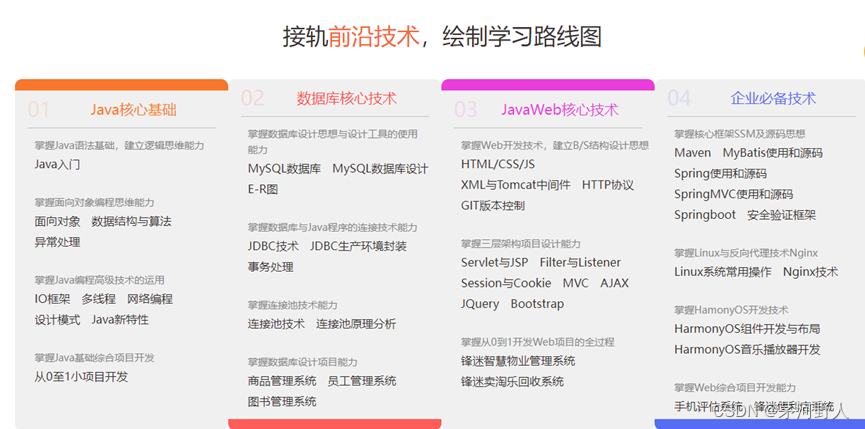Screen dimensions: 865x429
Task: Click the '事务处理' topic
Action: tap(270, 267)
